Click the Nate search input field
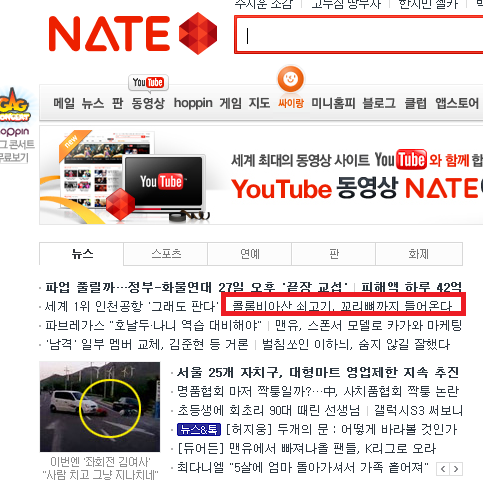This screenshot has width=483, height=484. pyautogui.click(x=359, y=35)
